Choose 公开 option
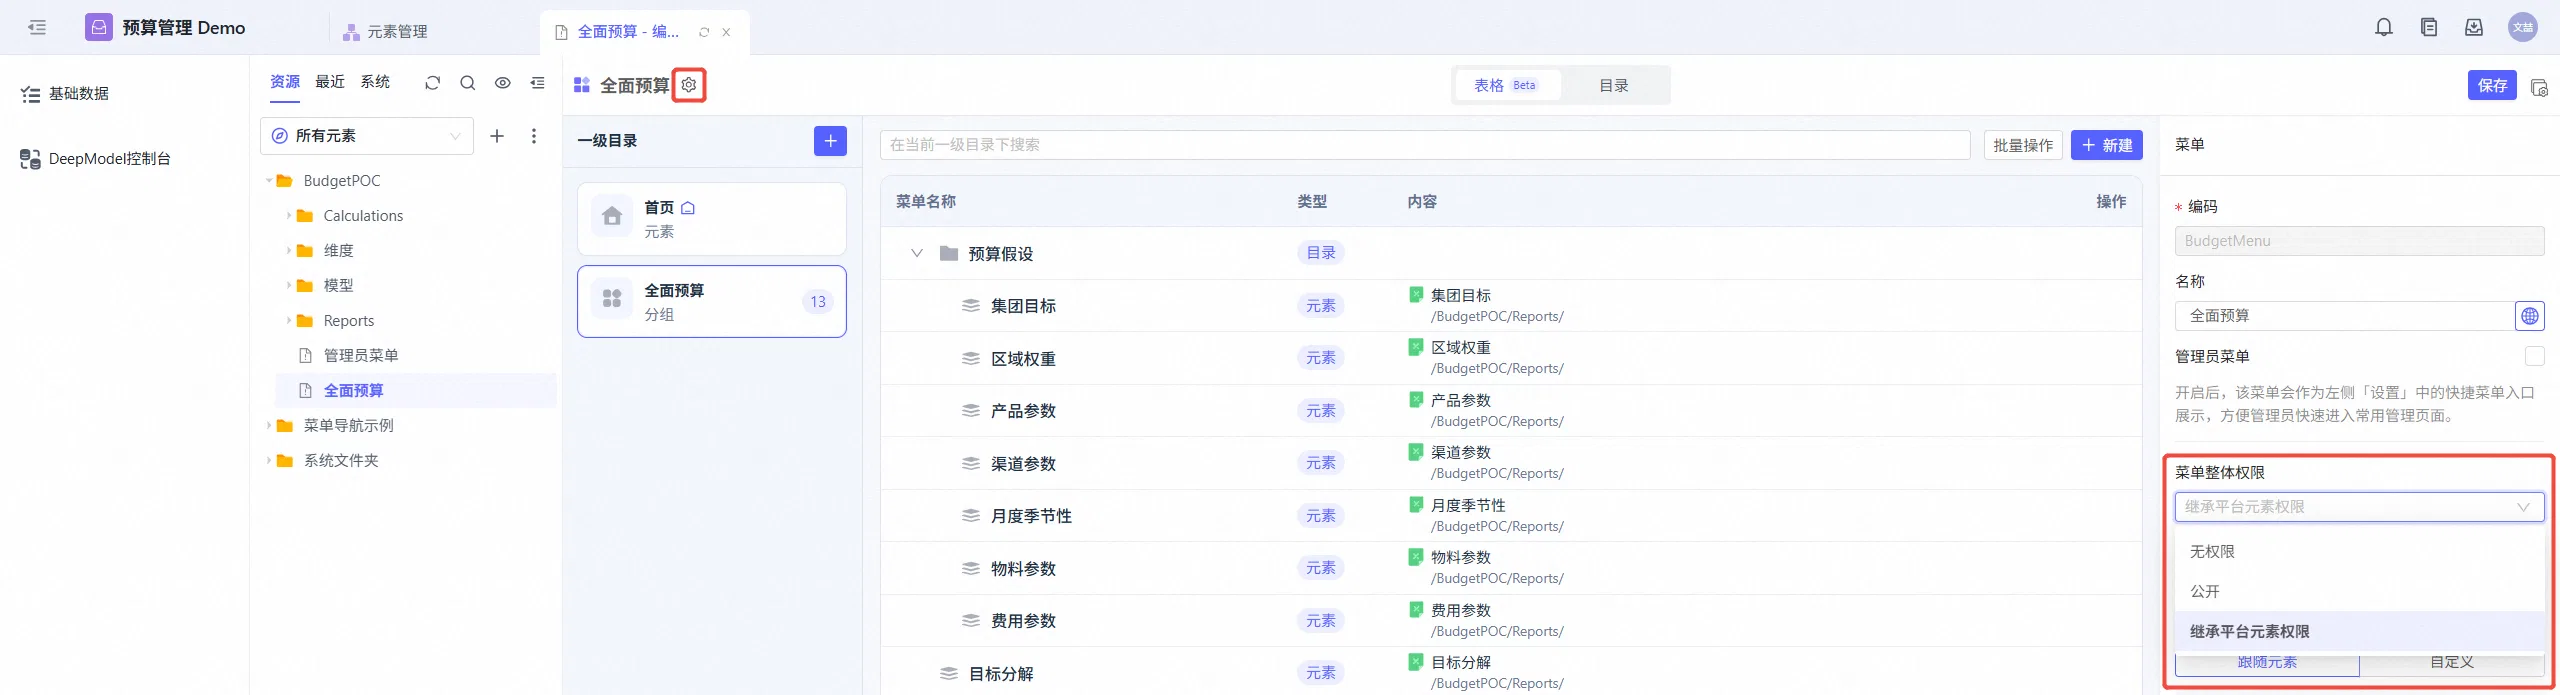This screenshot has width=2560, height=695. pyautogui.click(x=2359, y=592)
